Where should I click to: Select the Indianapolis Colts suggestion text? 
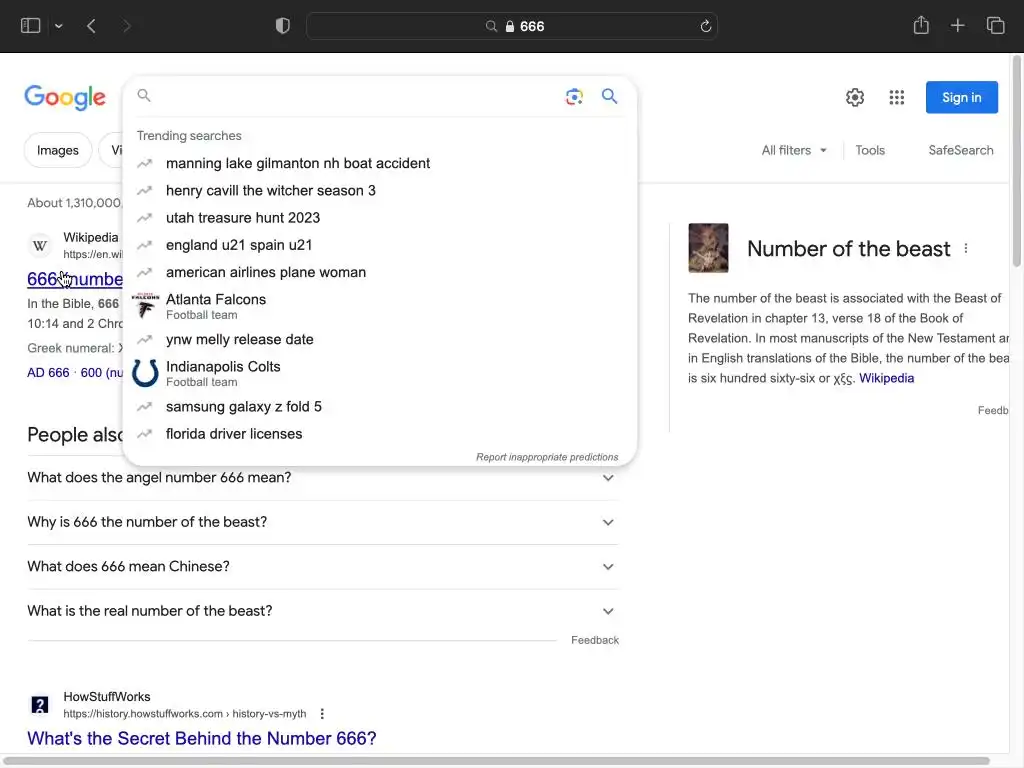pos(223,366)
